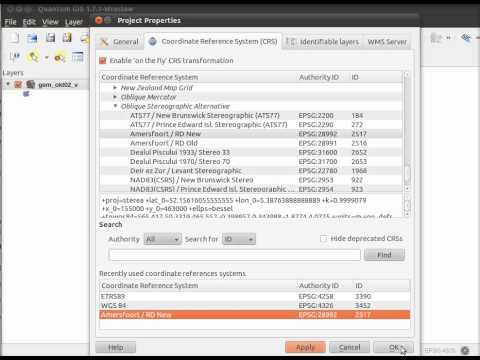Click Authority ID header in upper CRS table
This screenshot has height=360, width=480.
click(x=319, y=77)
